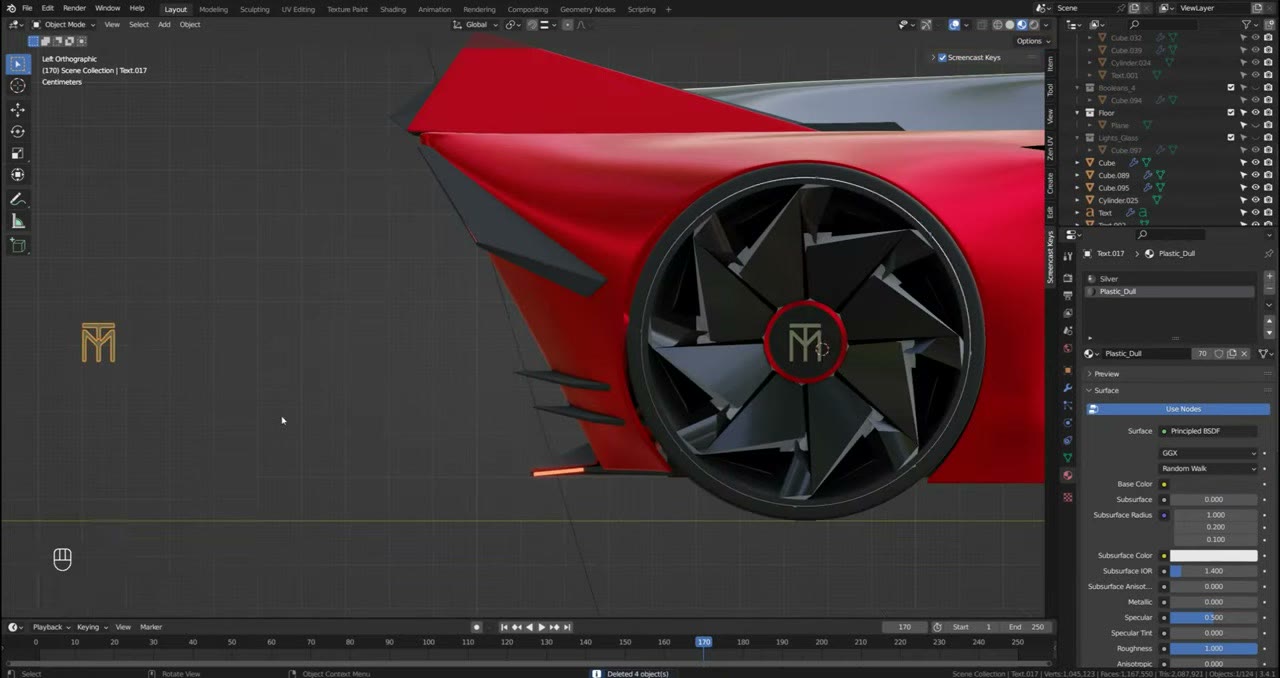Open the Object Data properties icon
This screenshot has height=678, width=1280.
coord(1068,457)
